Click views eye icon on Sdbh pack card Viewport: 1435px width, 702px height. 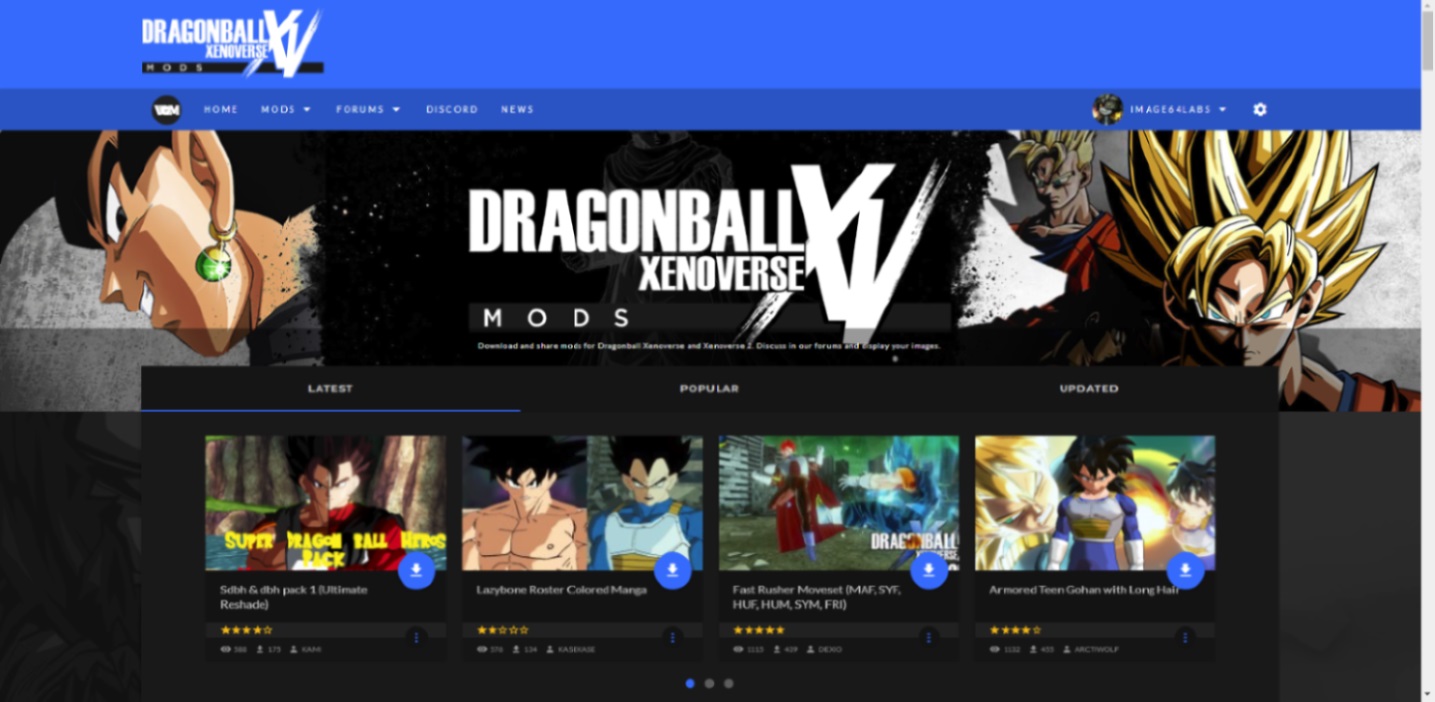coord(225,650)
